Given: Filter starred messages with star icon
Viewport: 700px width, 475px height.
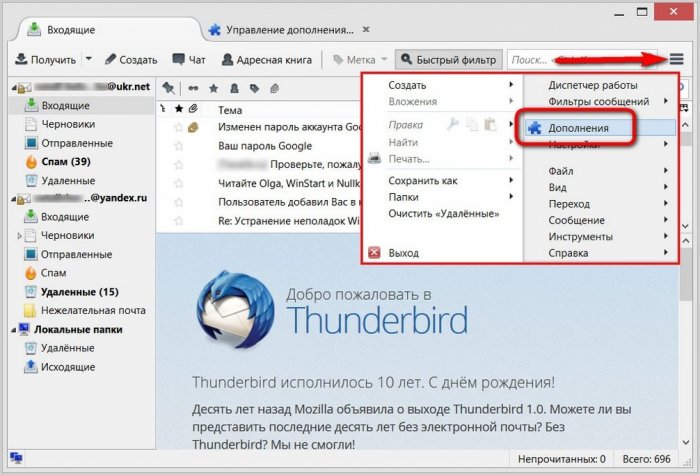Looking at the screenshot, I should click(212, 88).
